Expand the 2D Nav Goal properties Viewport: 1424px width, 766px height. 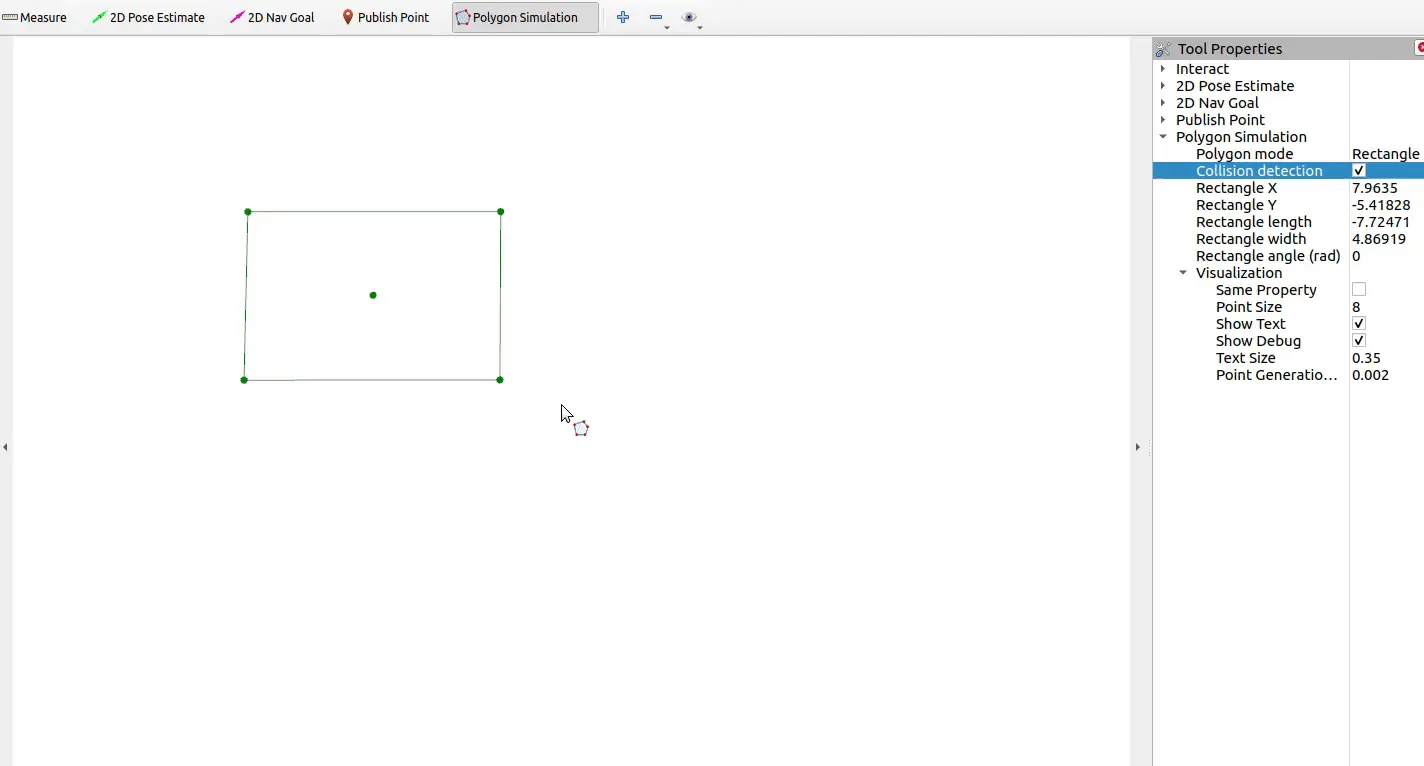1162,103
